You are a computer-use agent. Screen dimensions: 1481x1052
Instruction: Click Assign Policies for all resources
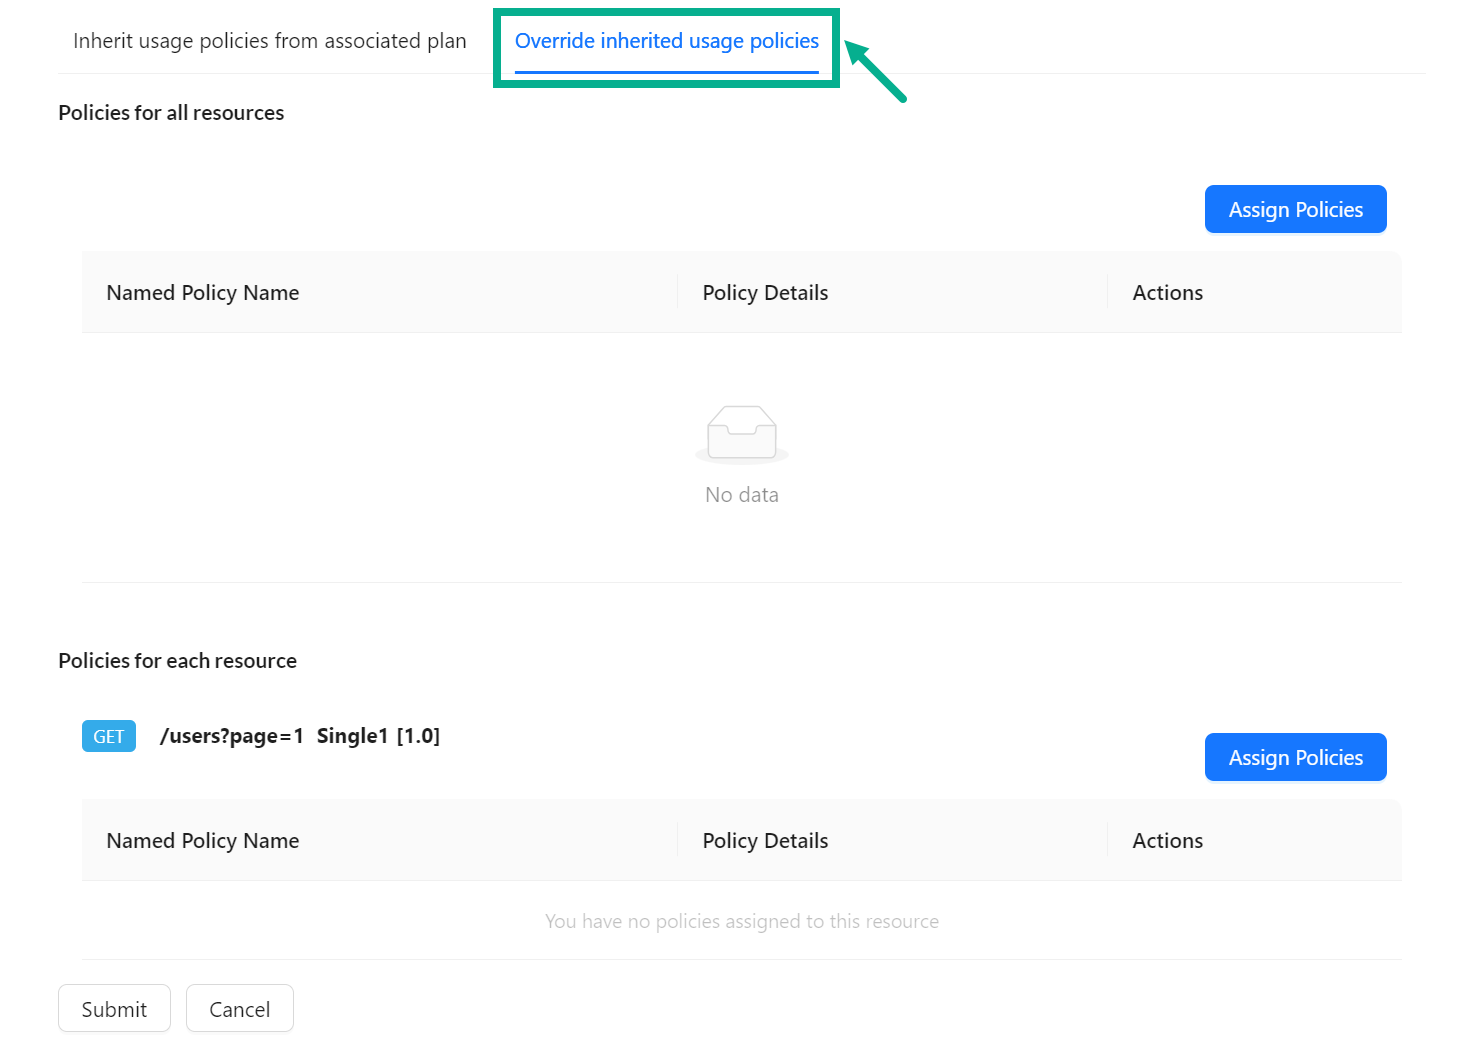click(x=1295, y=209)
